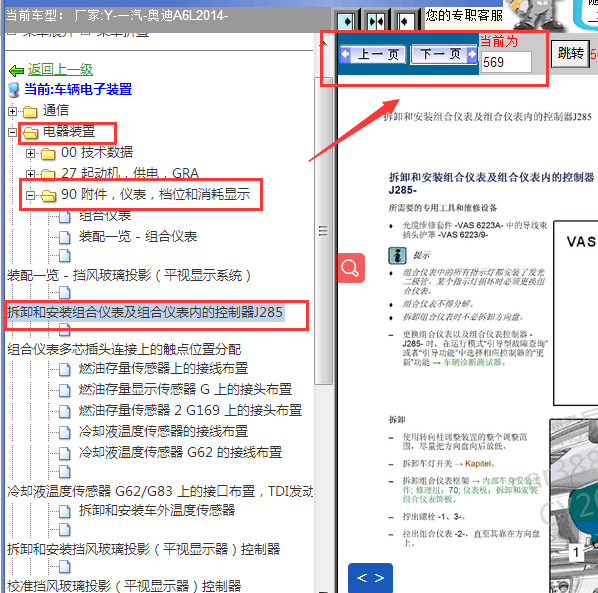Click the folder icon for 27 起动机
Screen dimensions: 598x593
point(48,174)
